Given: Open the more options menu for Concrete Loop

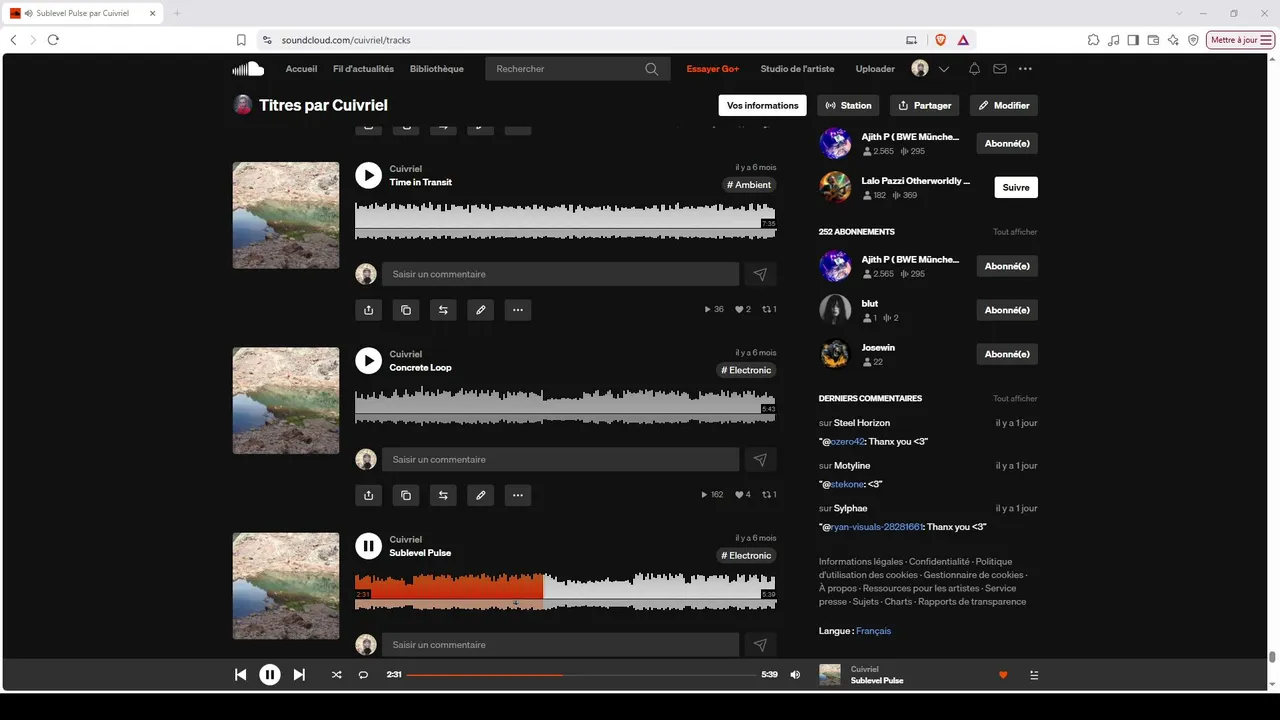Looking at the screenshot, I should pos(518,495).
